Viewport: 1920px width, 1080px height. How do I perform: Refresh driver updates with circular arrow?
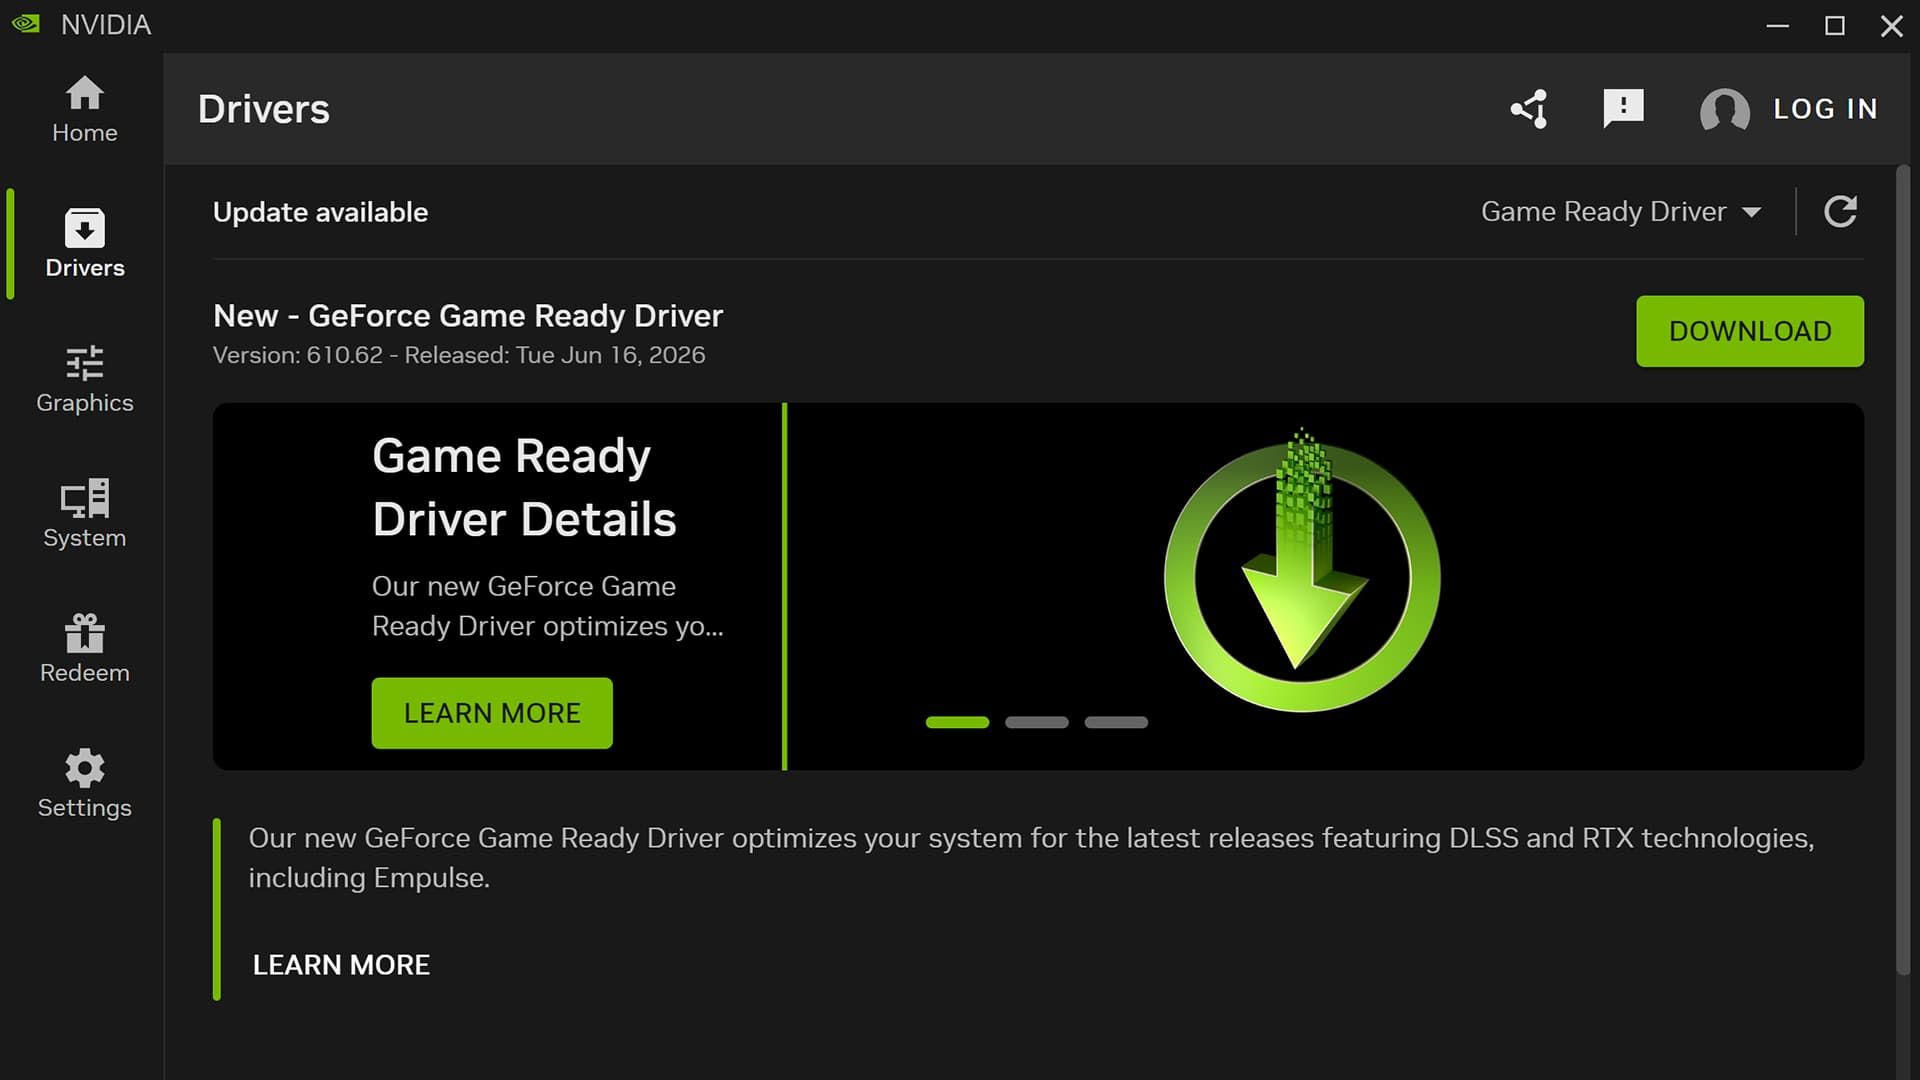tap(1840, 211)
